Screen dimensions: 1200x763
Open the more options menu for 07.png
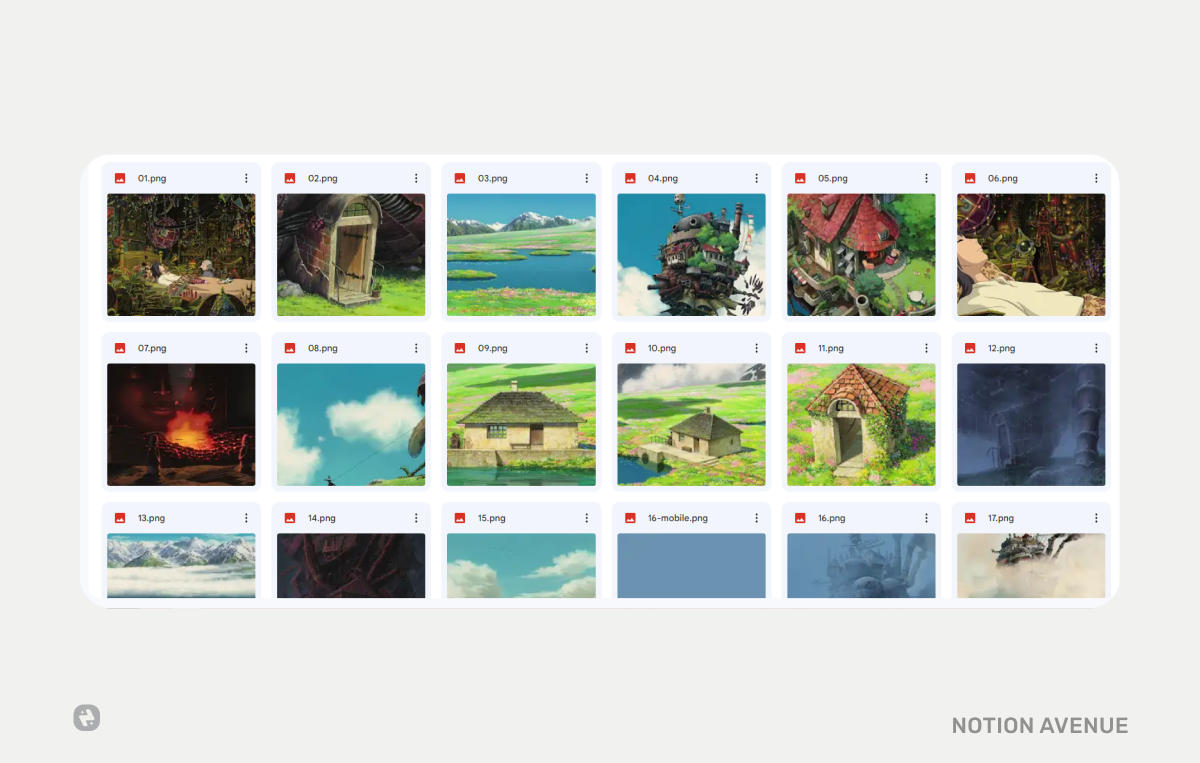pyautogui.click(x=246, y=348)
